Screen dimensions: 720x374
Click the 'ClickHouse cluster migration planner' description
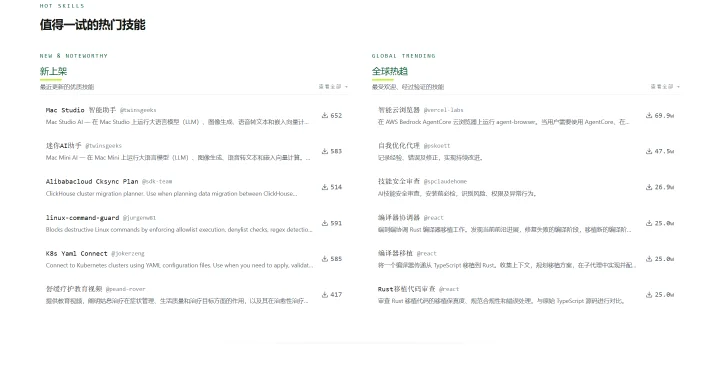(171, 193)
